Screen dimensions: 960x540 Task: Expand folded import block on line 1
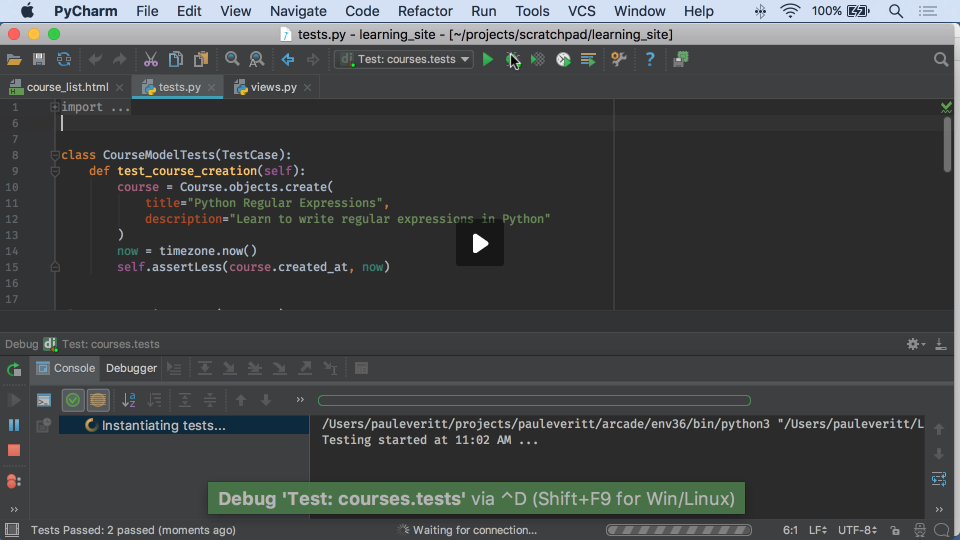pyautogui.click(x=54, y=107)
